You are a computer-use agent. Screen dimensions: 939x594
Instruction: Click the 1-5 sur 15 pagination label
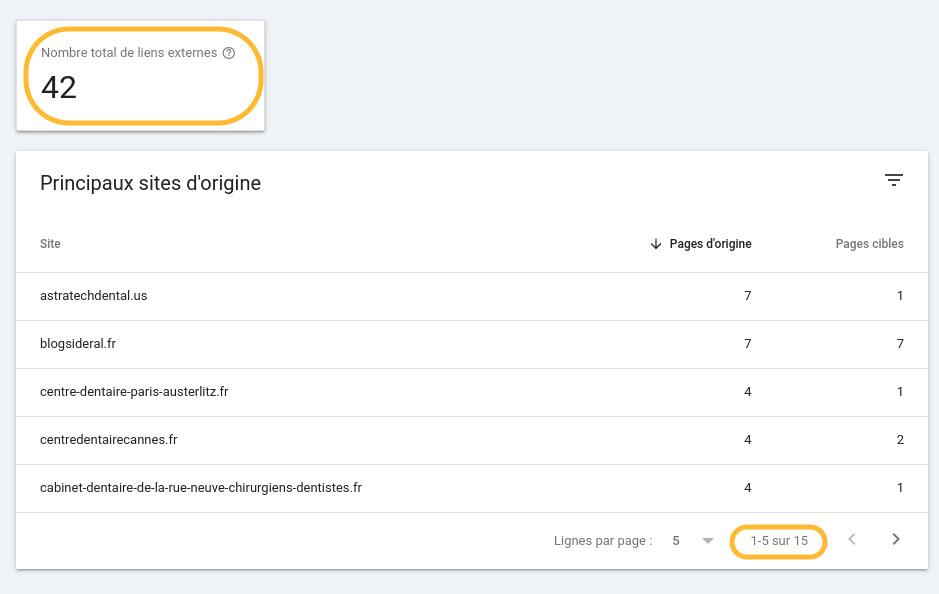[778, 540]
